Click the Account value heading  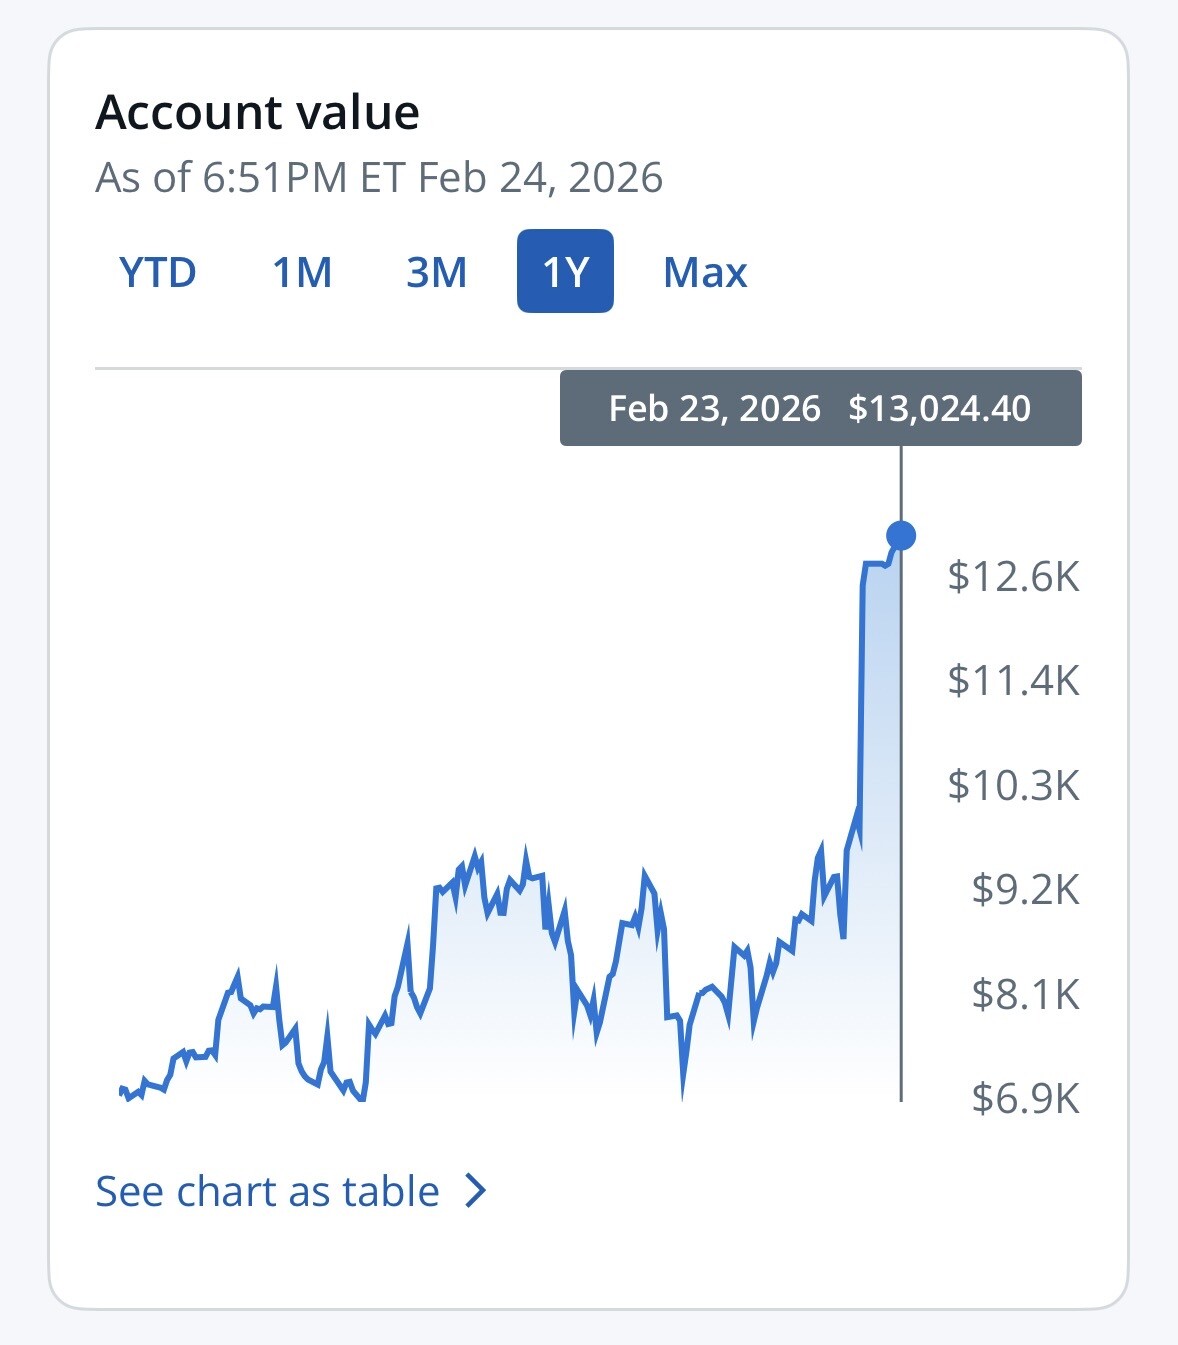[x=257, y=112]
